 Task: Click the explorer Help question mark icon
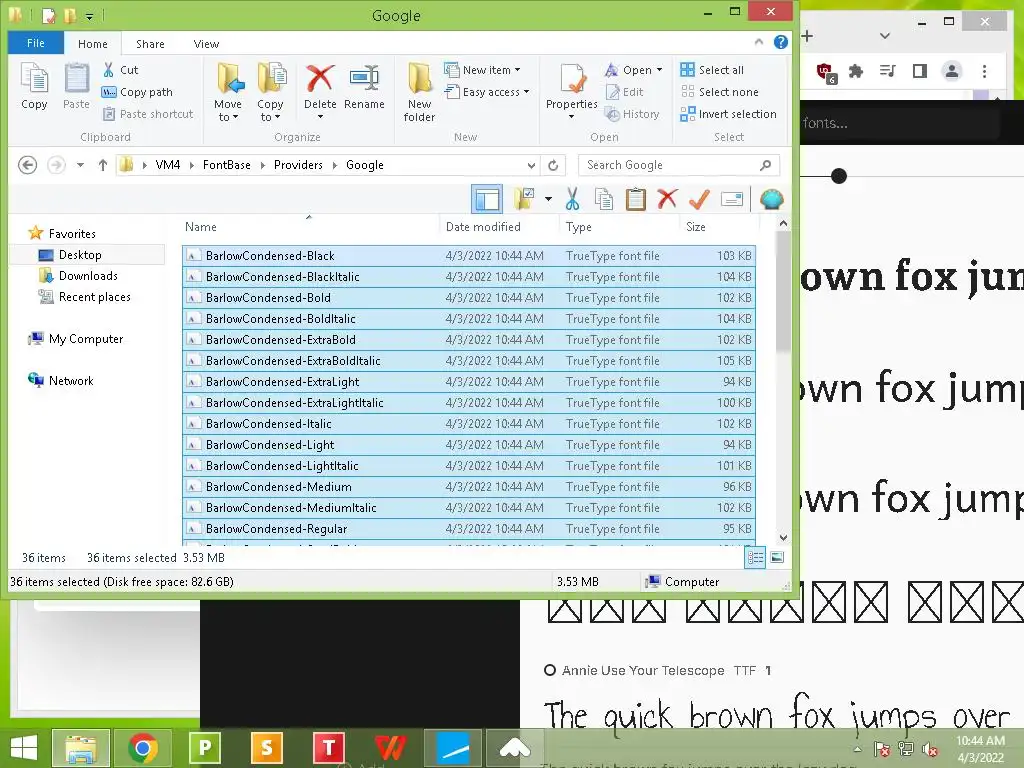tap(780, 42)
